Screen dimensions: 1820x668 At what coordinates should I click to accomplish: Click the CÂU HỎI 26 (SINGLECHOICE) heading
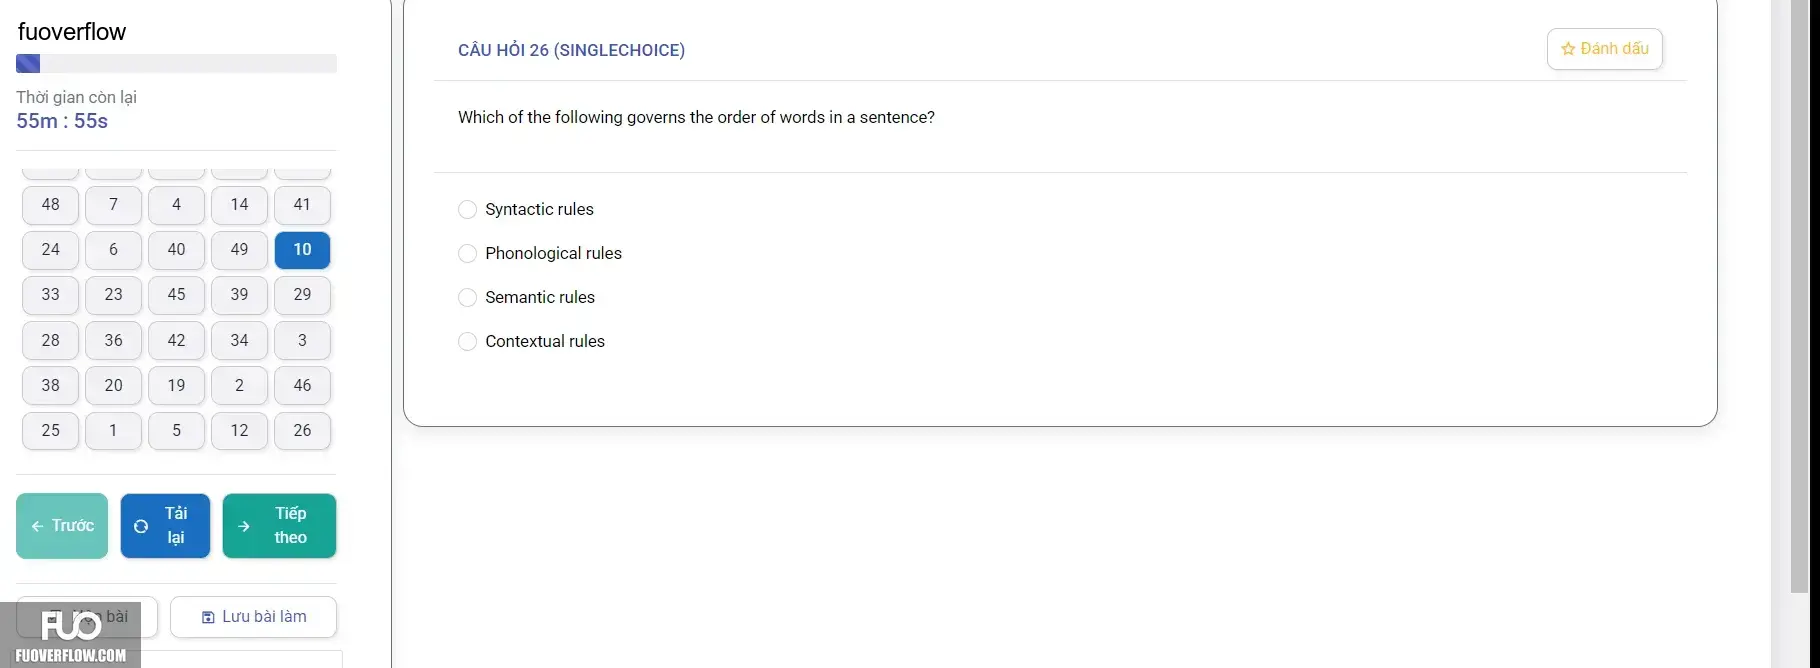(571, 50)
